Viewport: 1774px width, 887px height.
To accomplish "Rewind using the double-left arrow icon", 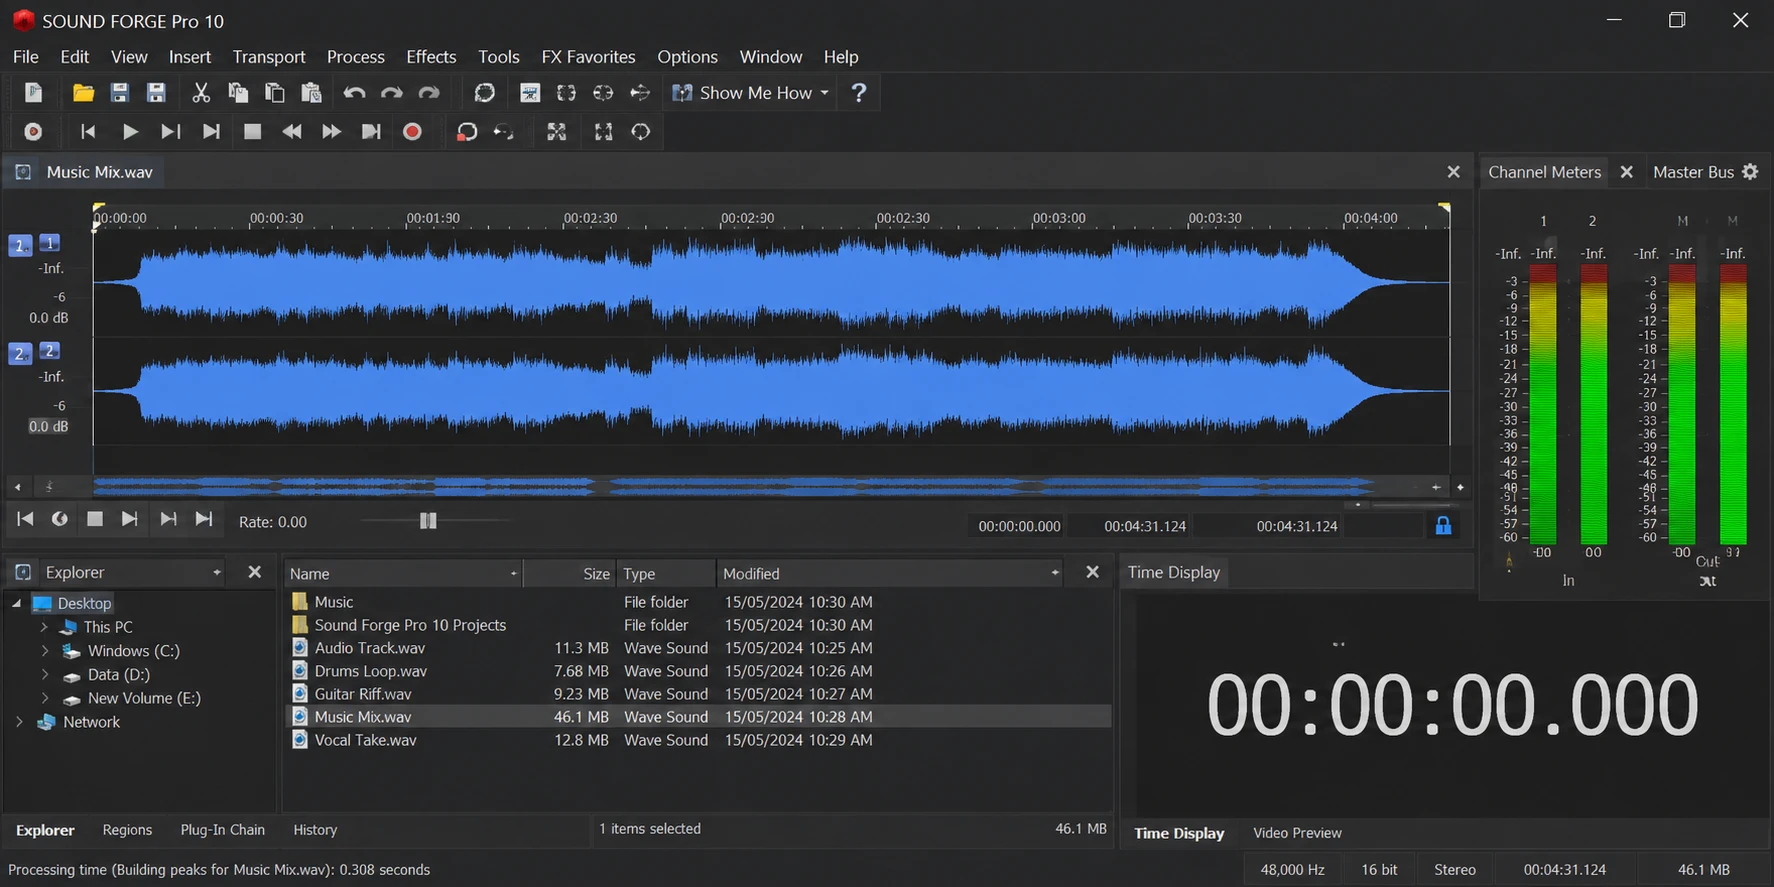I will tap(292, 132).
